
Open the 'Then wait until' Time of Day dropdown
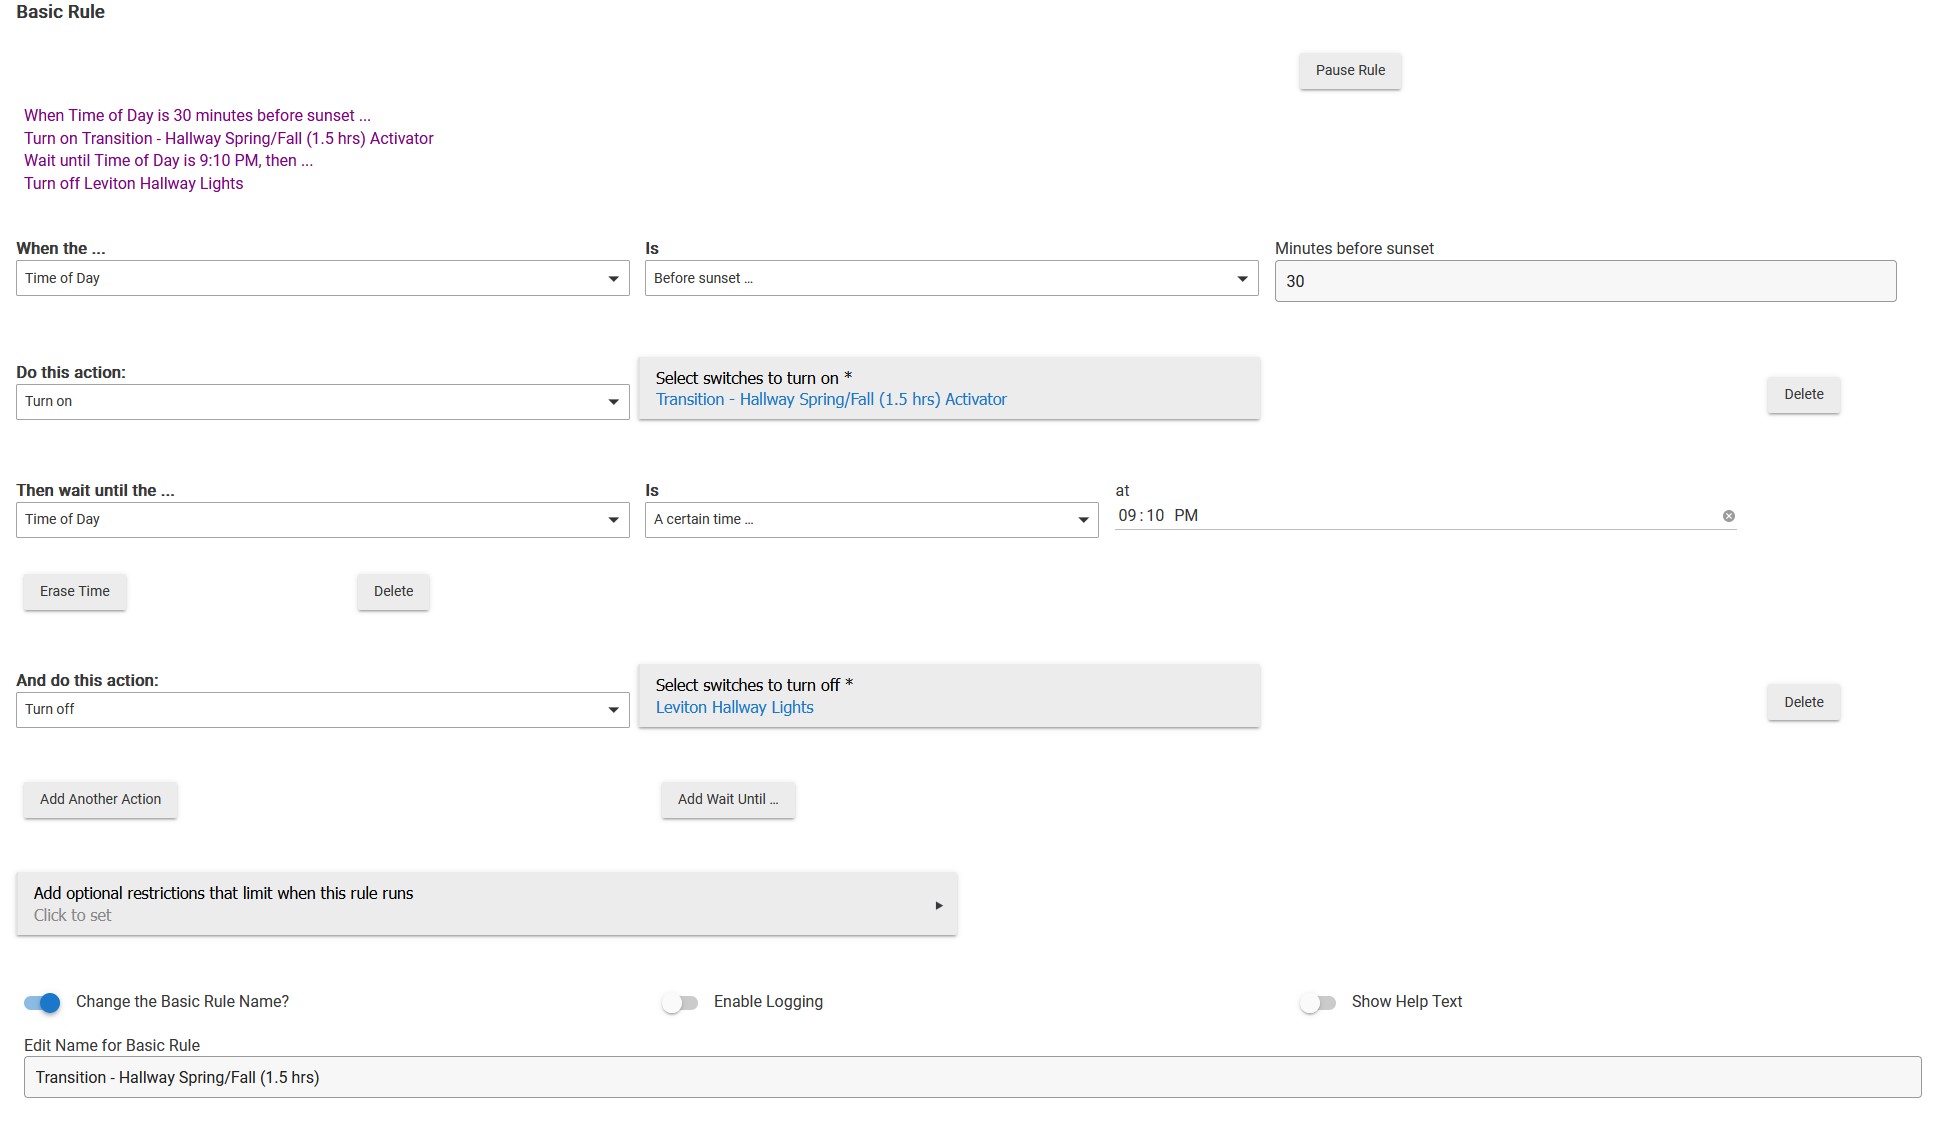click(323, 520)
